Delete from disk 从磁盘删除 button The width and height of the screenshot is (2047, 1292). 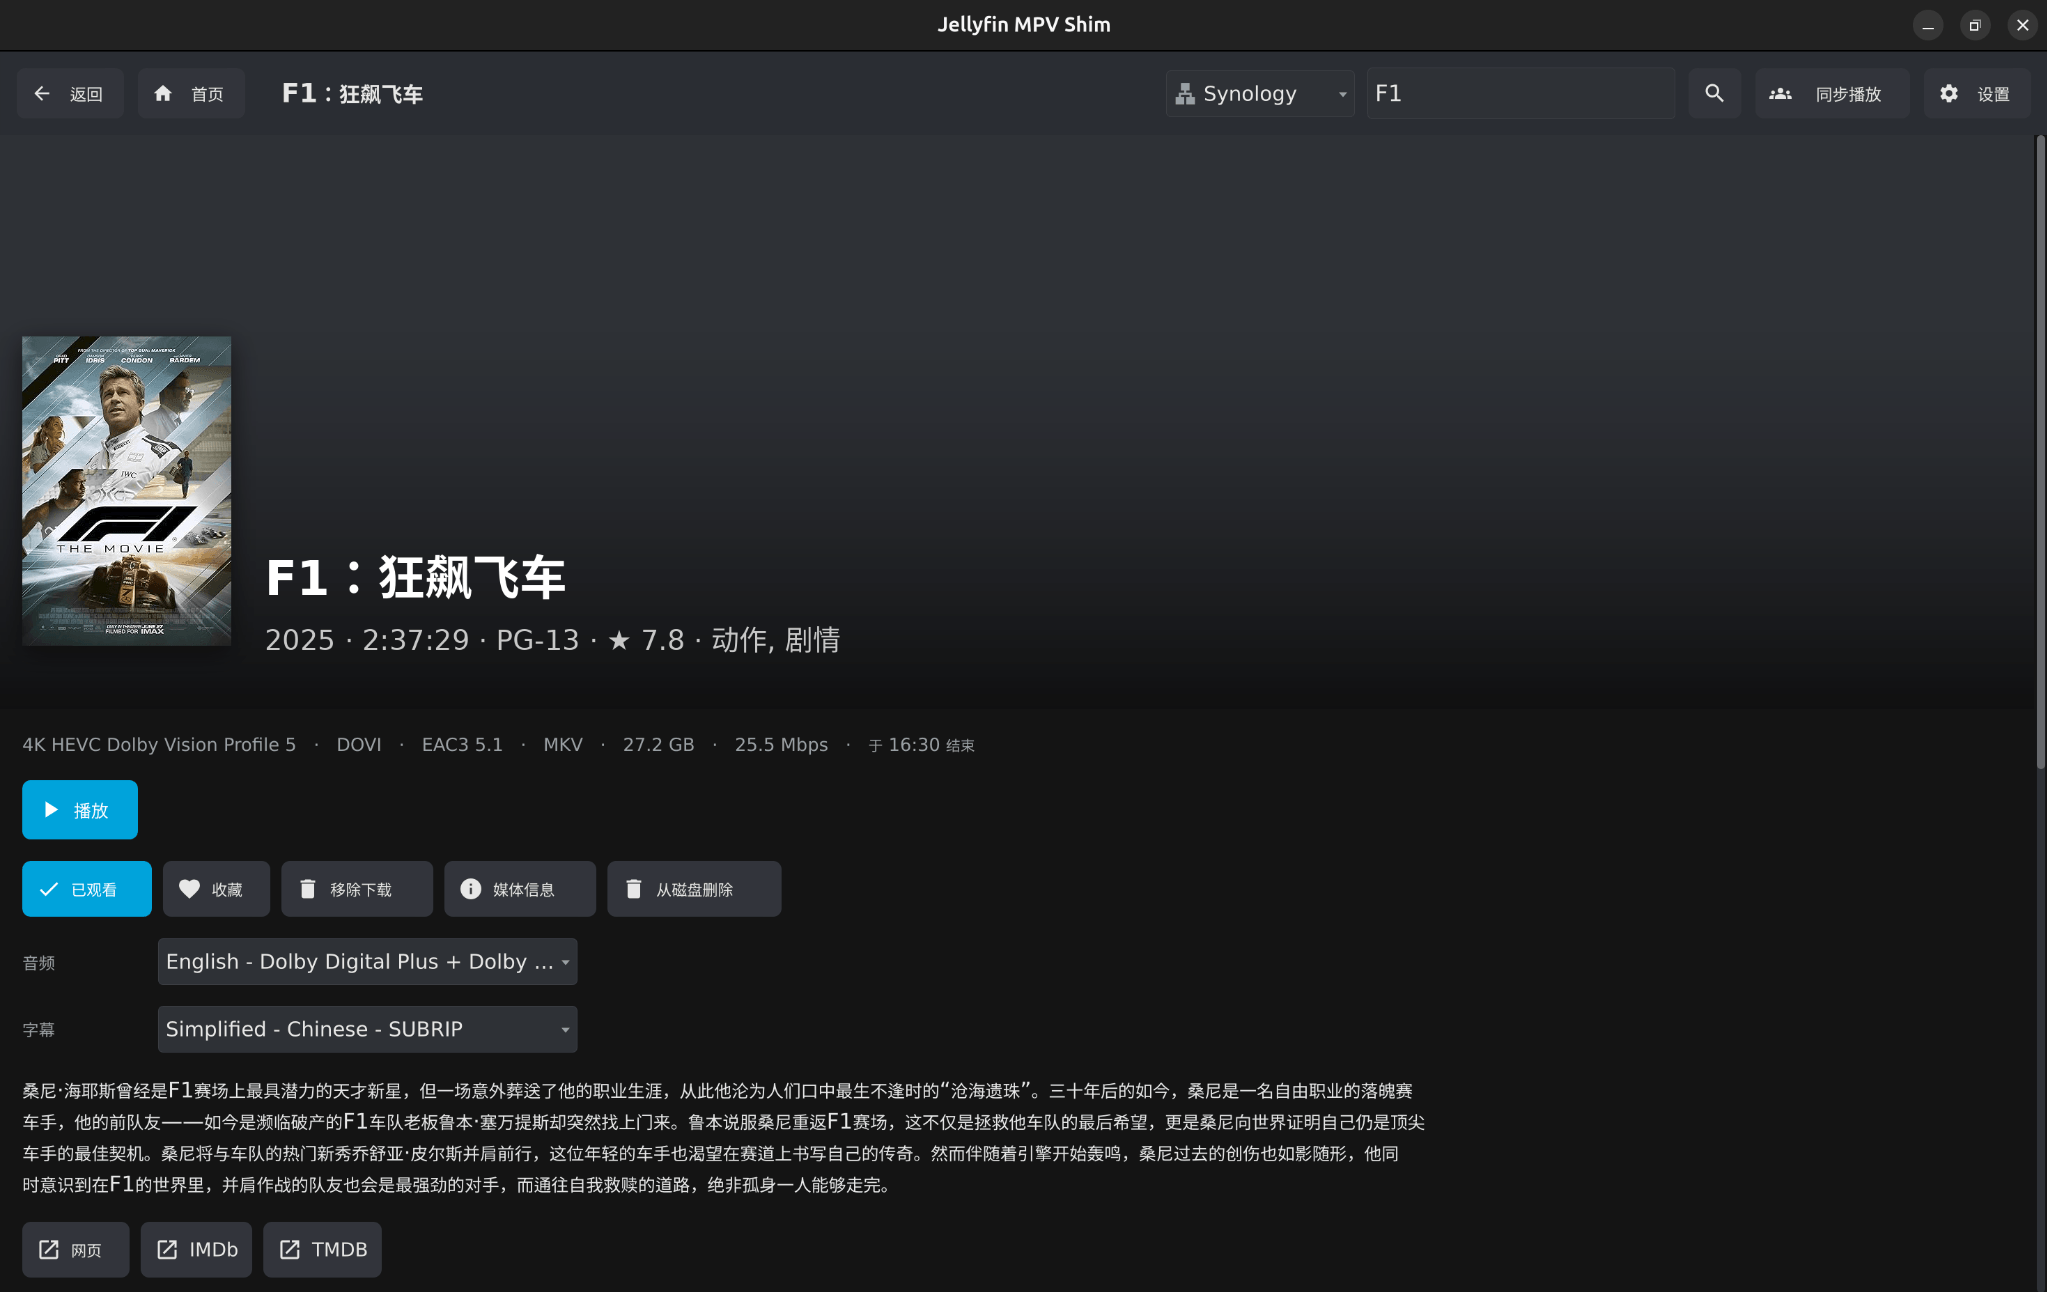[694, 889]
